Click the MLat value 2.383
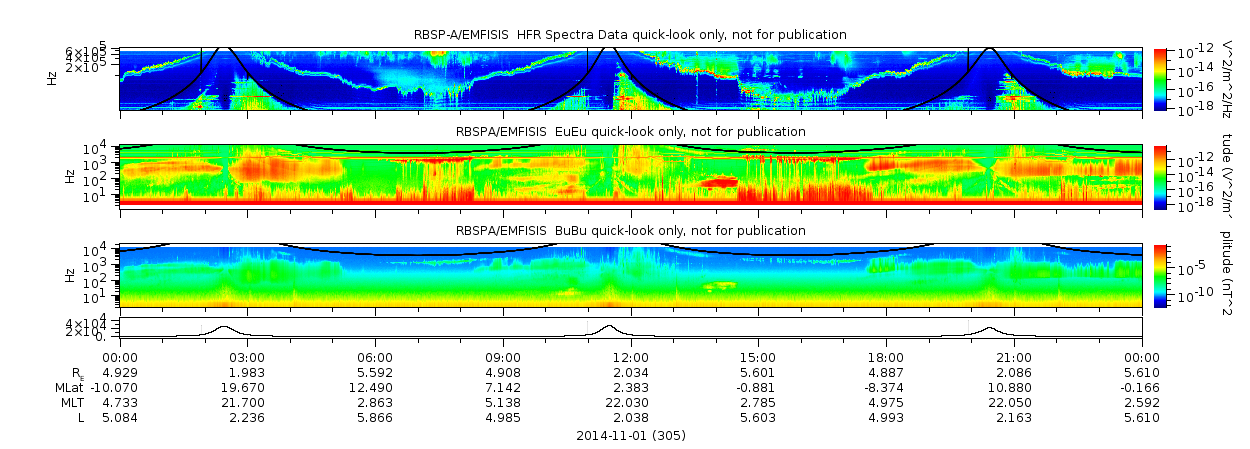 click(631, 388)
